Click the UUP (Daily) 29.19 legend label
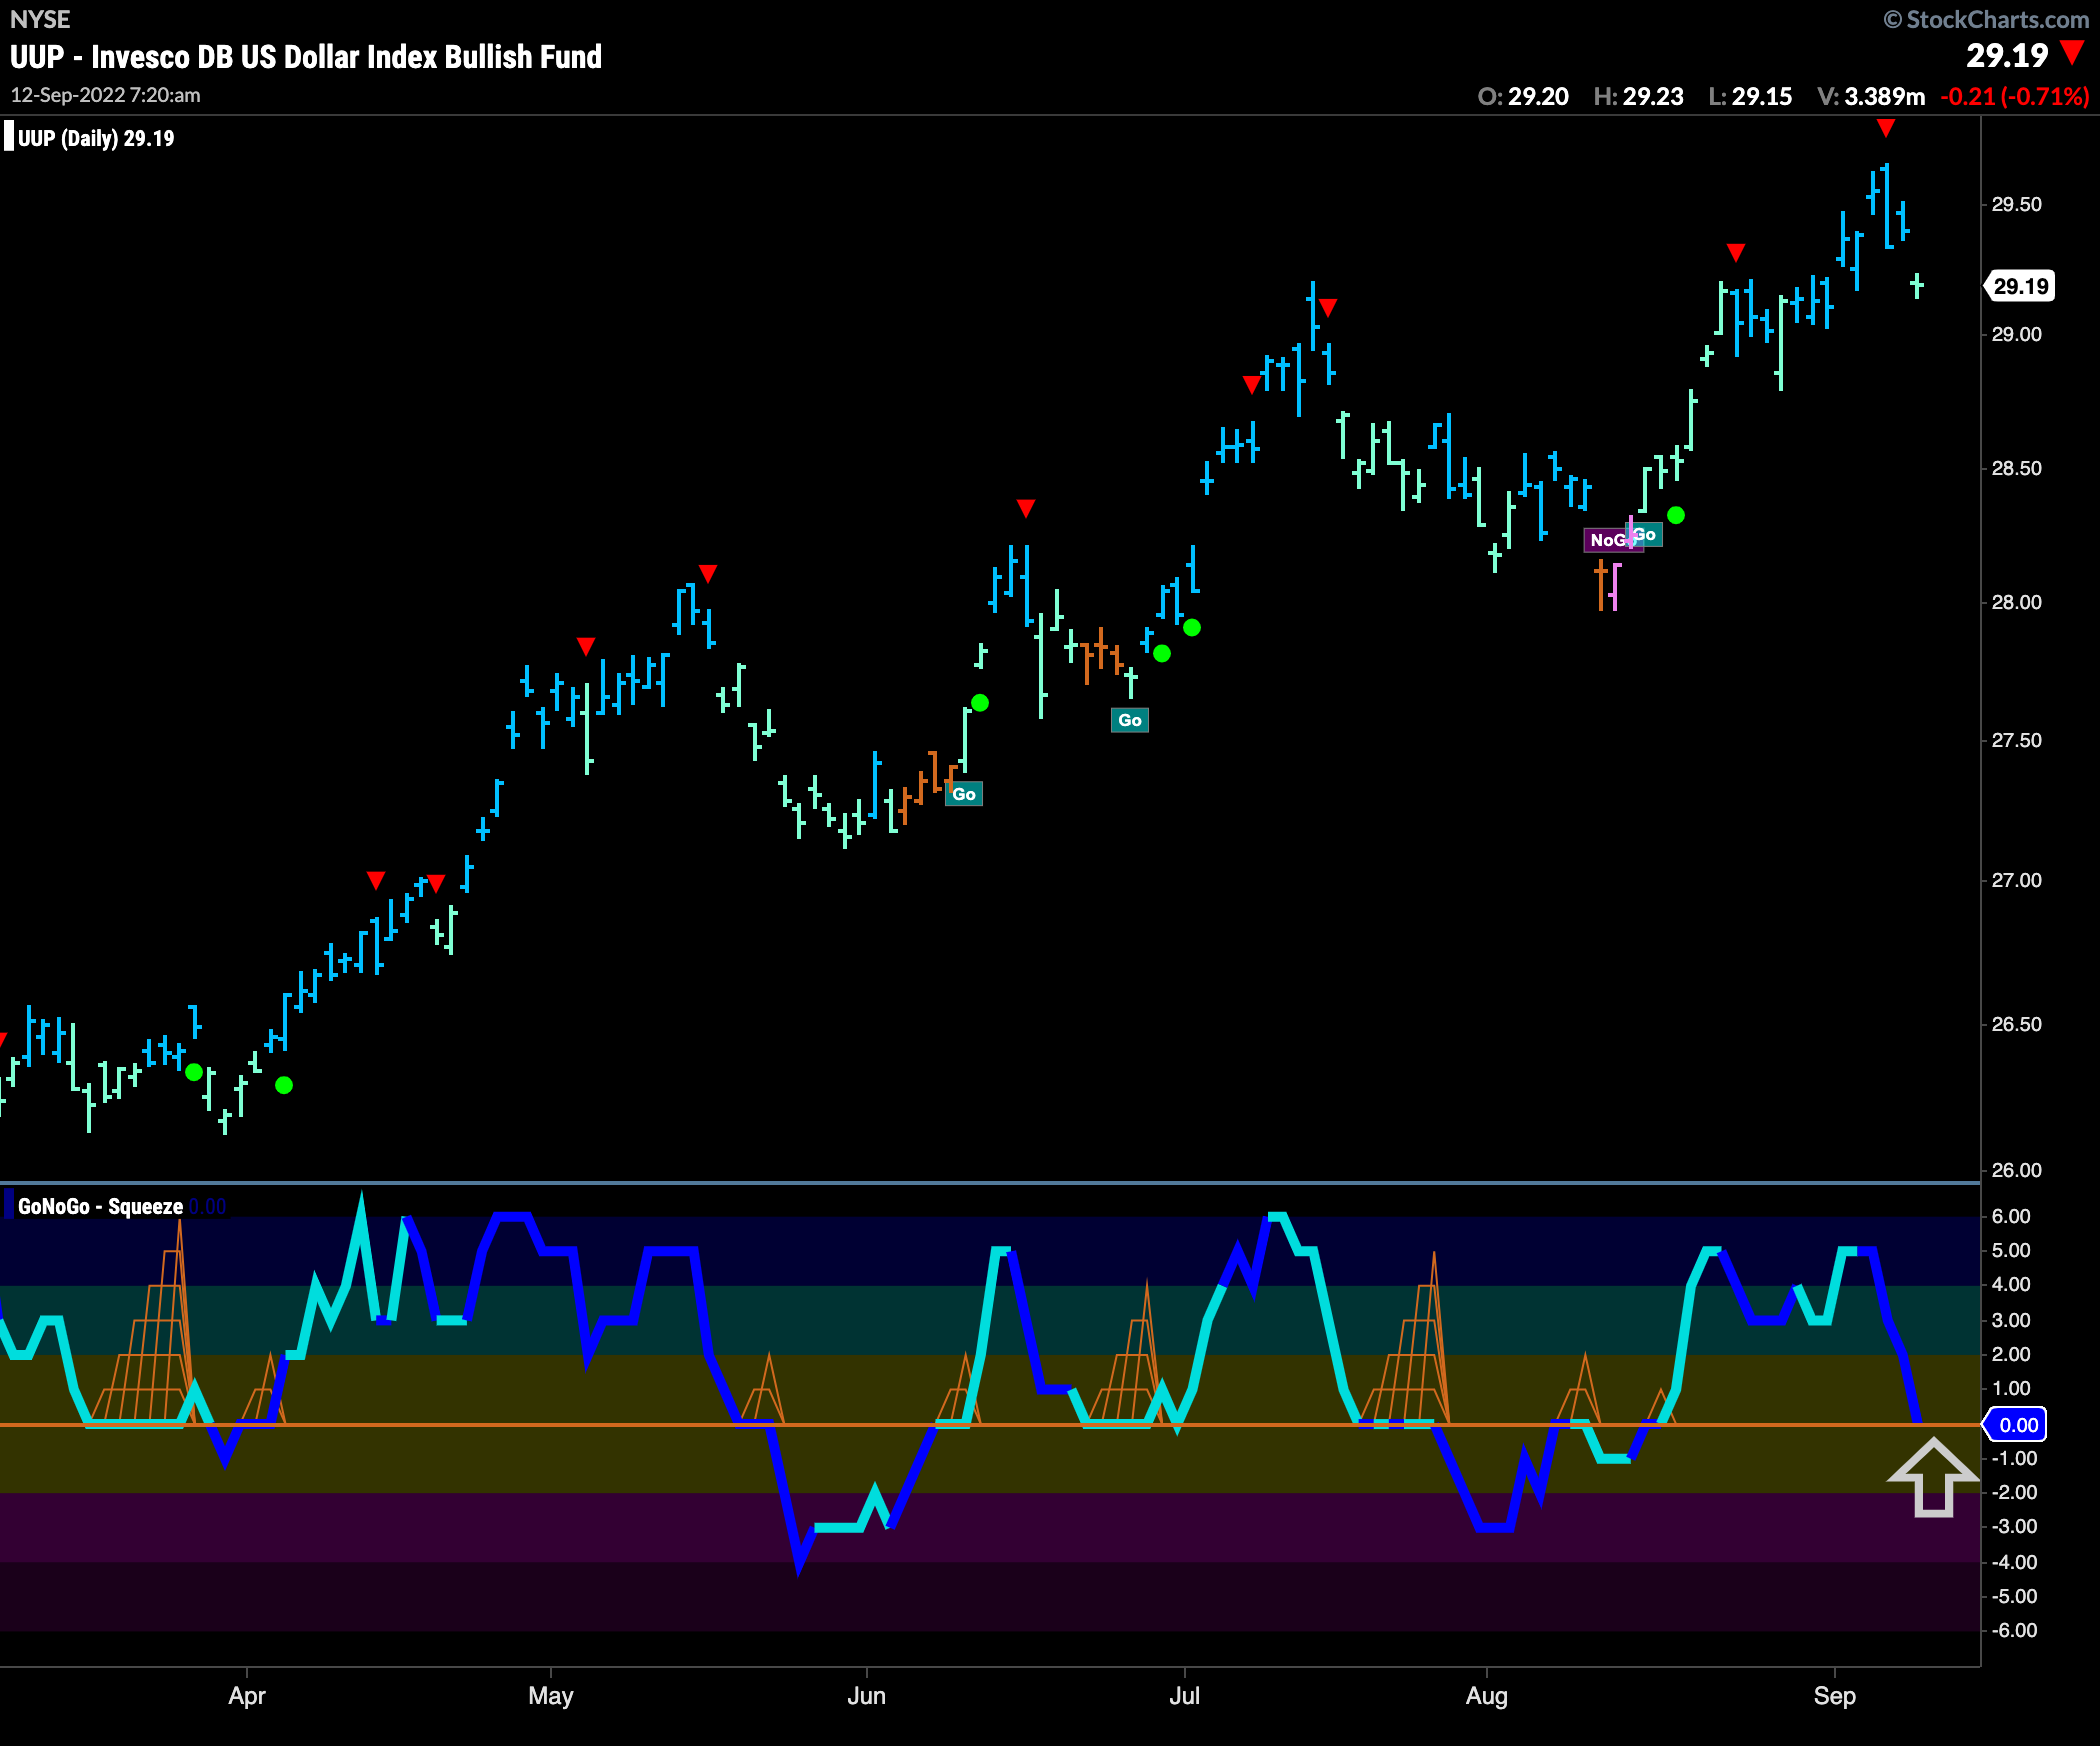Screen dimensions: 2100x1746 [x=96, y=138]
